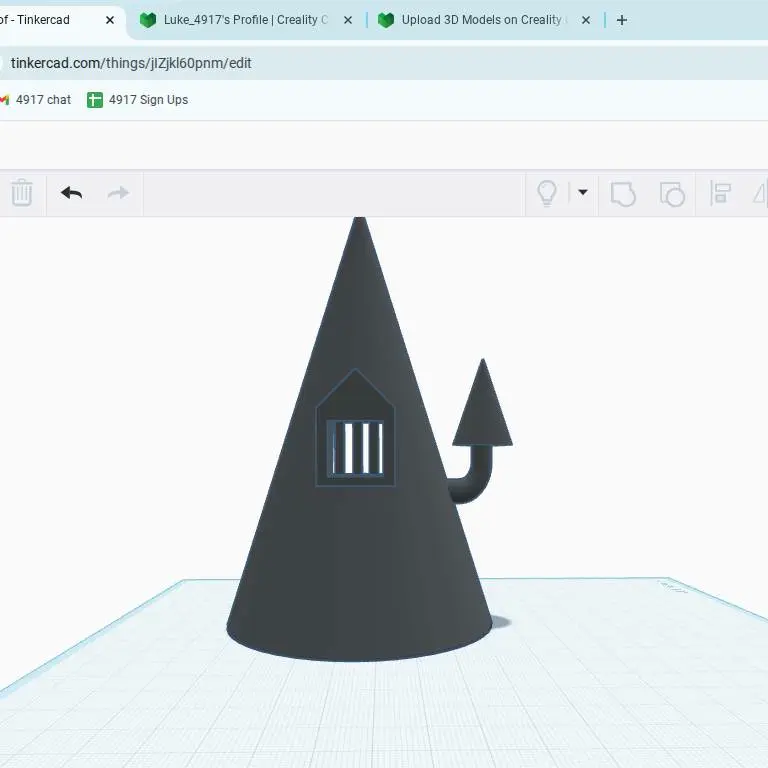Click the Group shapes icon
This screenshot has width=768, height=768.
[x=623, y=193]
